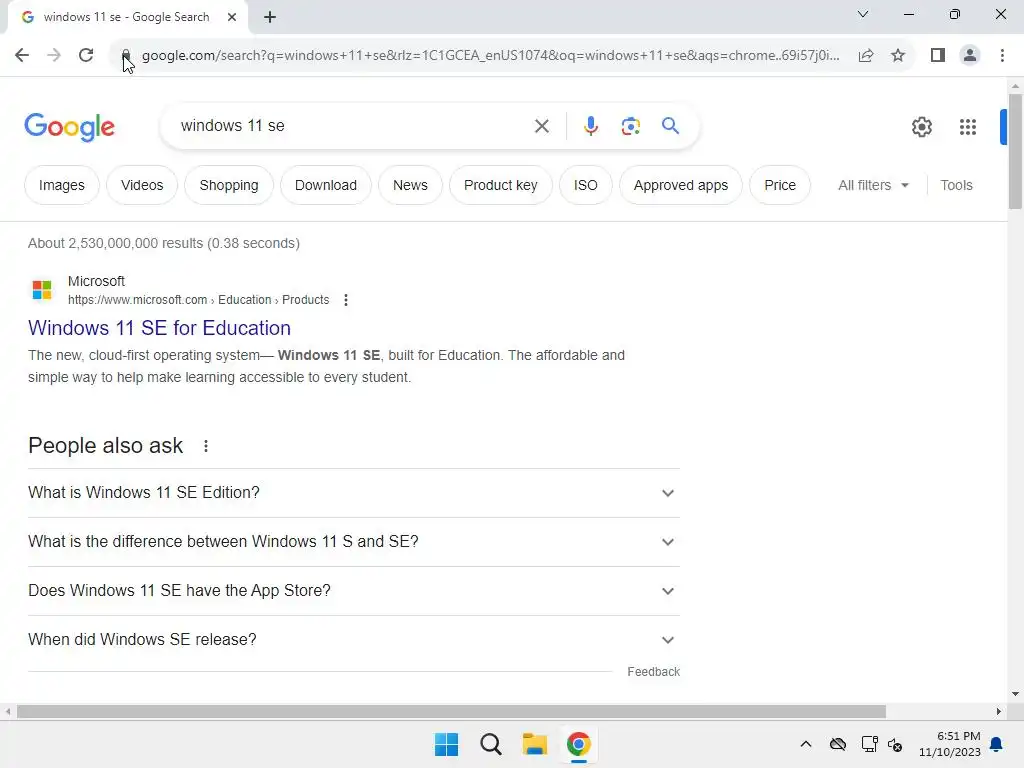Expand 'Does Windows 11 SE have the App Store?'

pyautogui.click(x=353, y=591)
